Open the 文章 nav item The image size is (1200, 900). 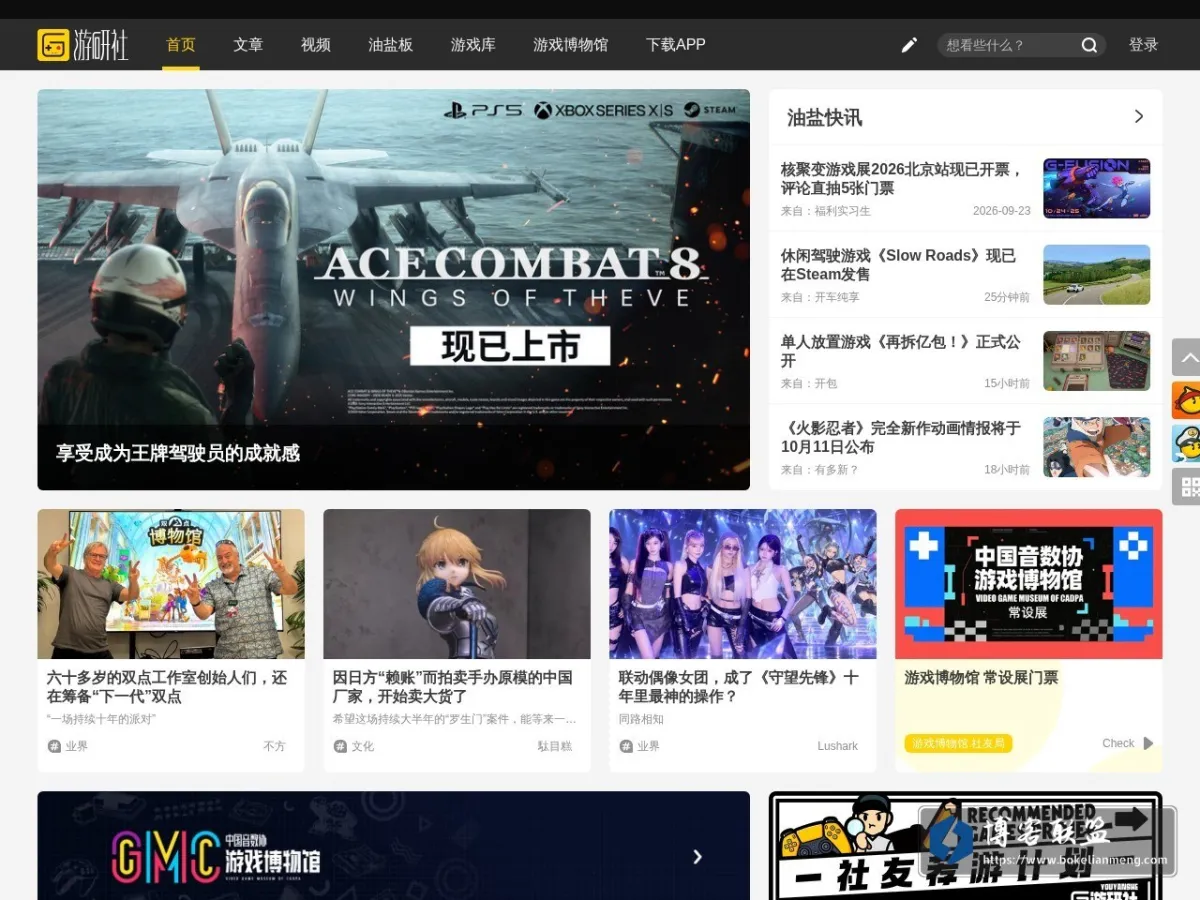[248, 45]
